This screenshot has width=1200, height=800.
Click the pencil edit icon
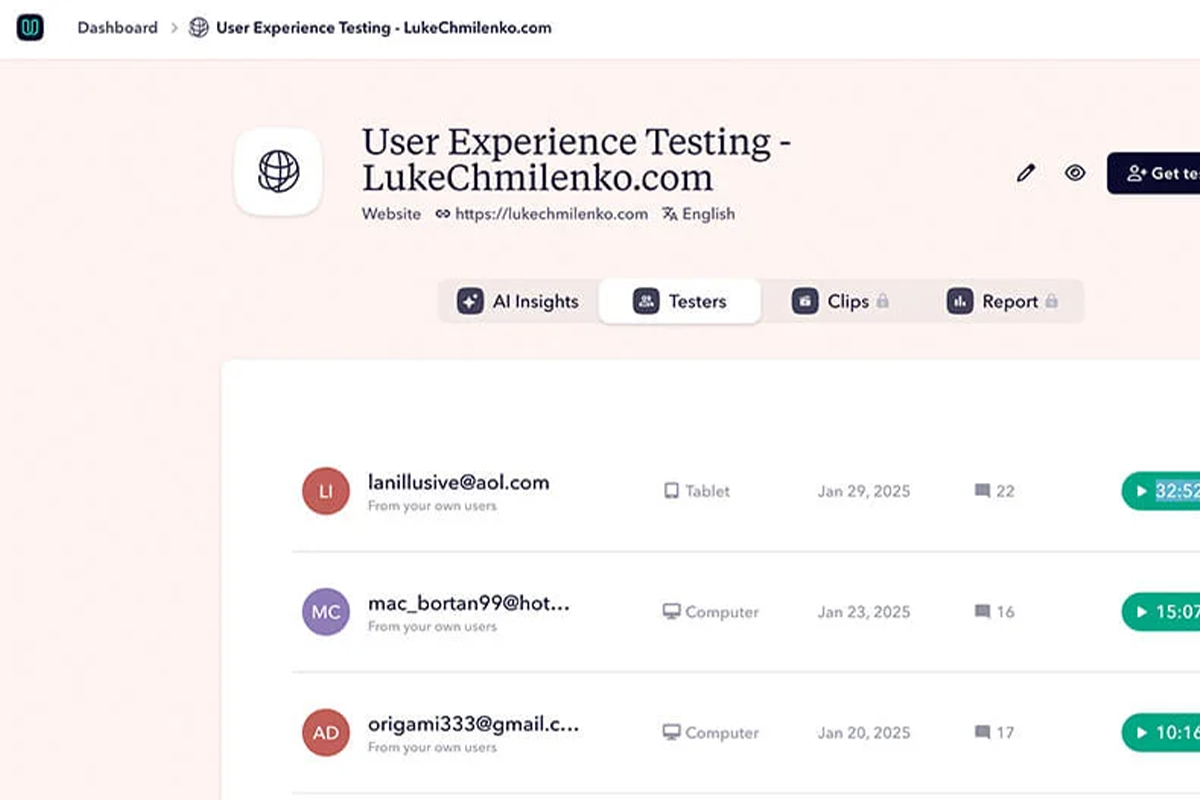click(1025, 173)
